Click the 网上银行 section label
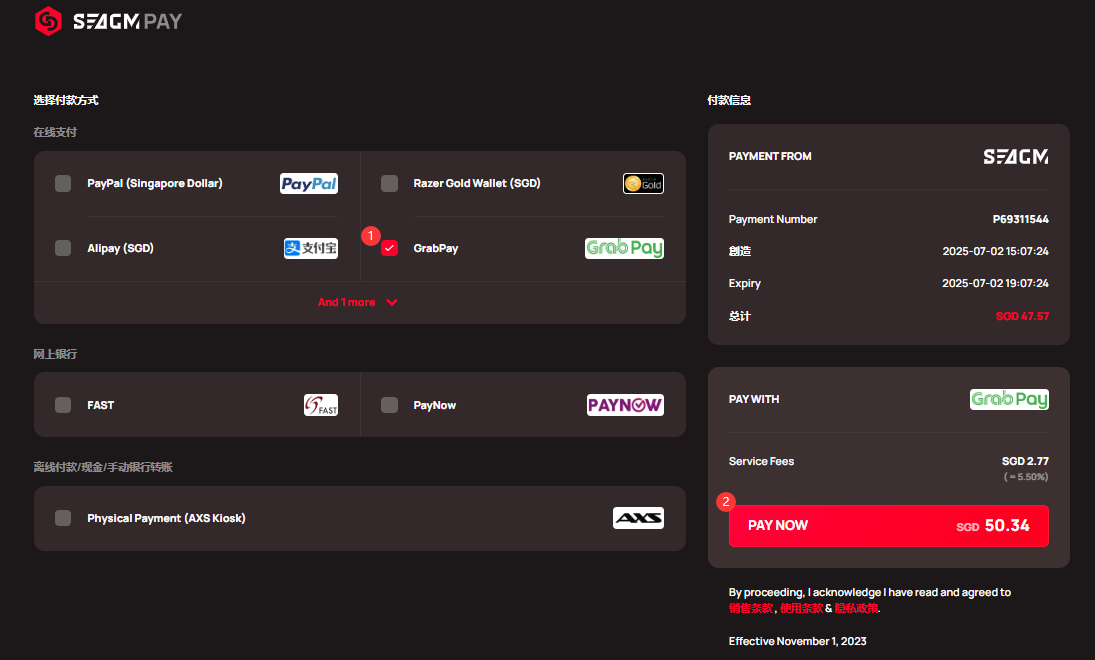The width and height of the screenshot is (1095, 660). click(x=55, y=354)
